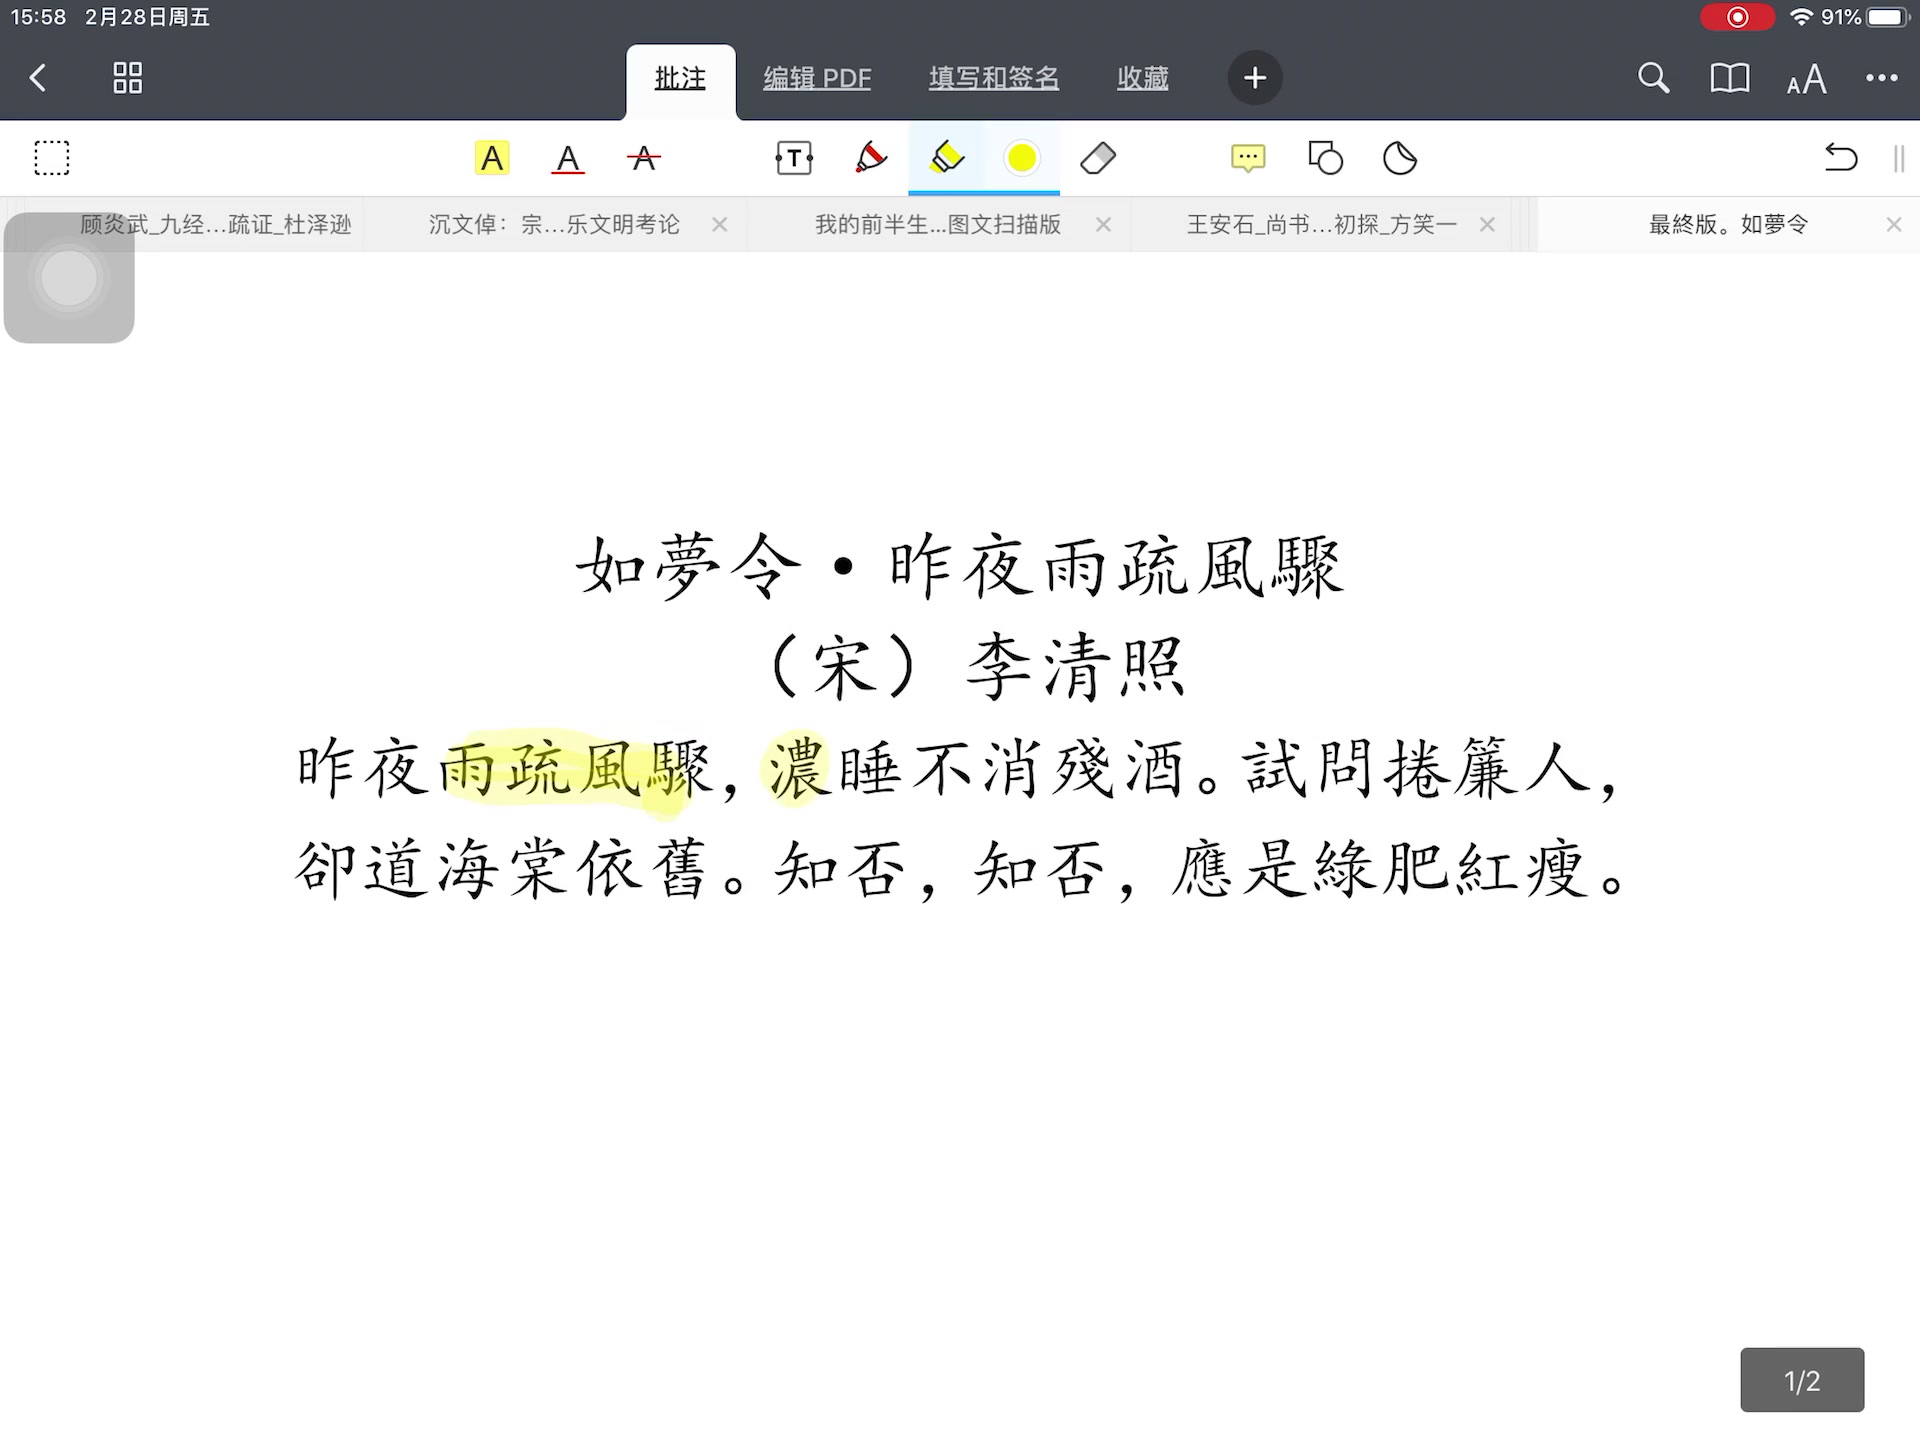Open the text size AA settings

pyautogui.click(x=1806, y=79)
